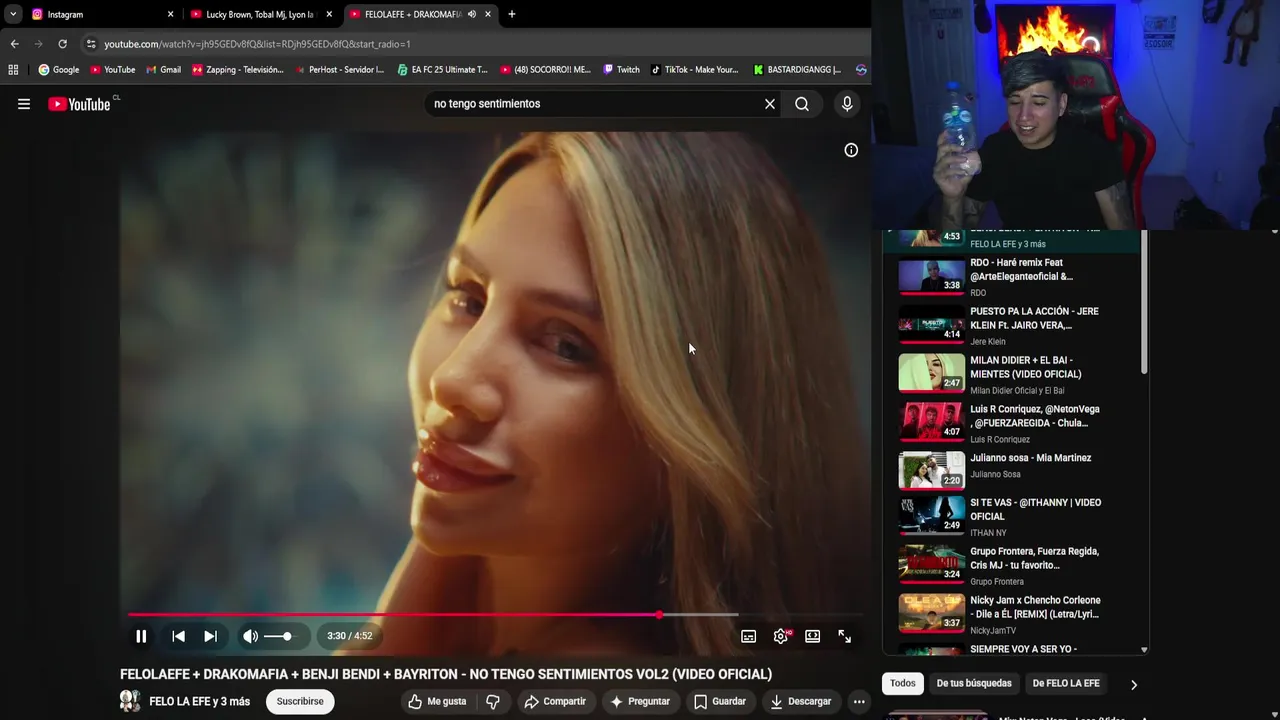
Task: View site information icon in address bar
Action: pyautogui.click(x=90, y=44)
